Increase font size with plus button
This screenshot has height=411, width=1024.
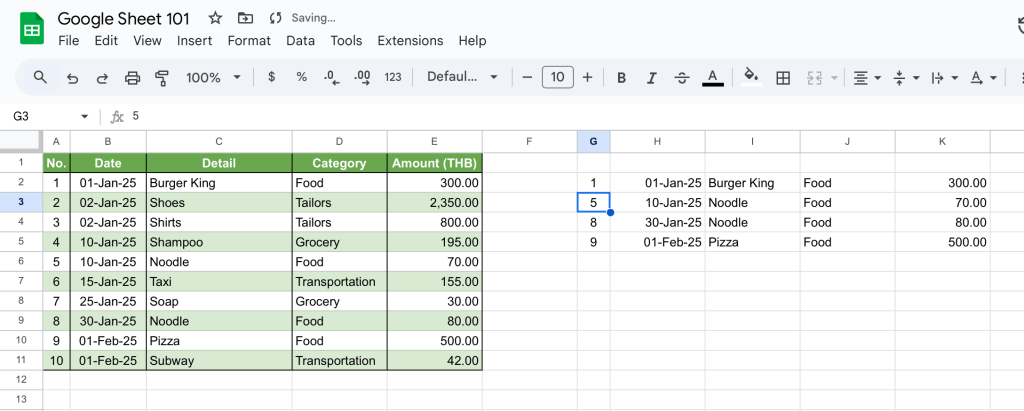click(587, 77)
